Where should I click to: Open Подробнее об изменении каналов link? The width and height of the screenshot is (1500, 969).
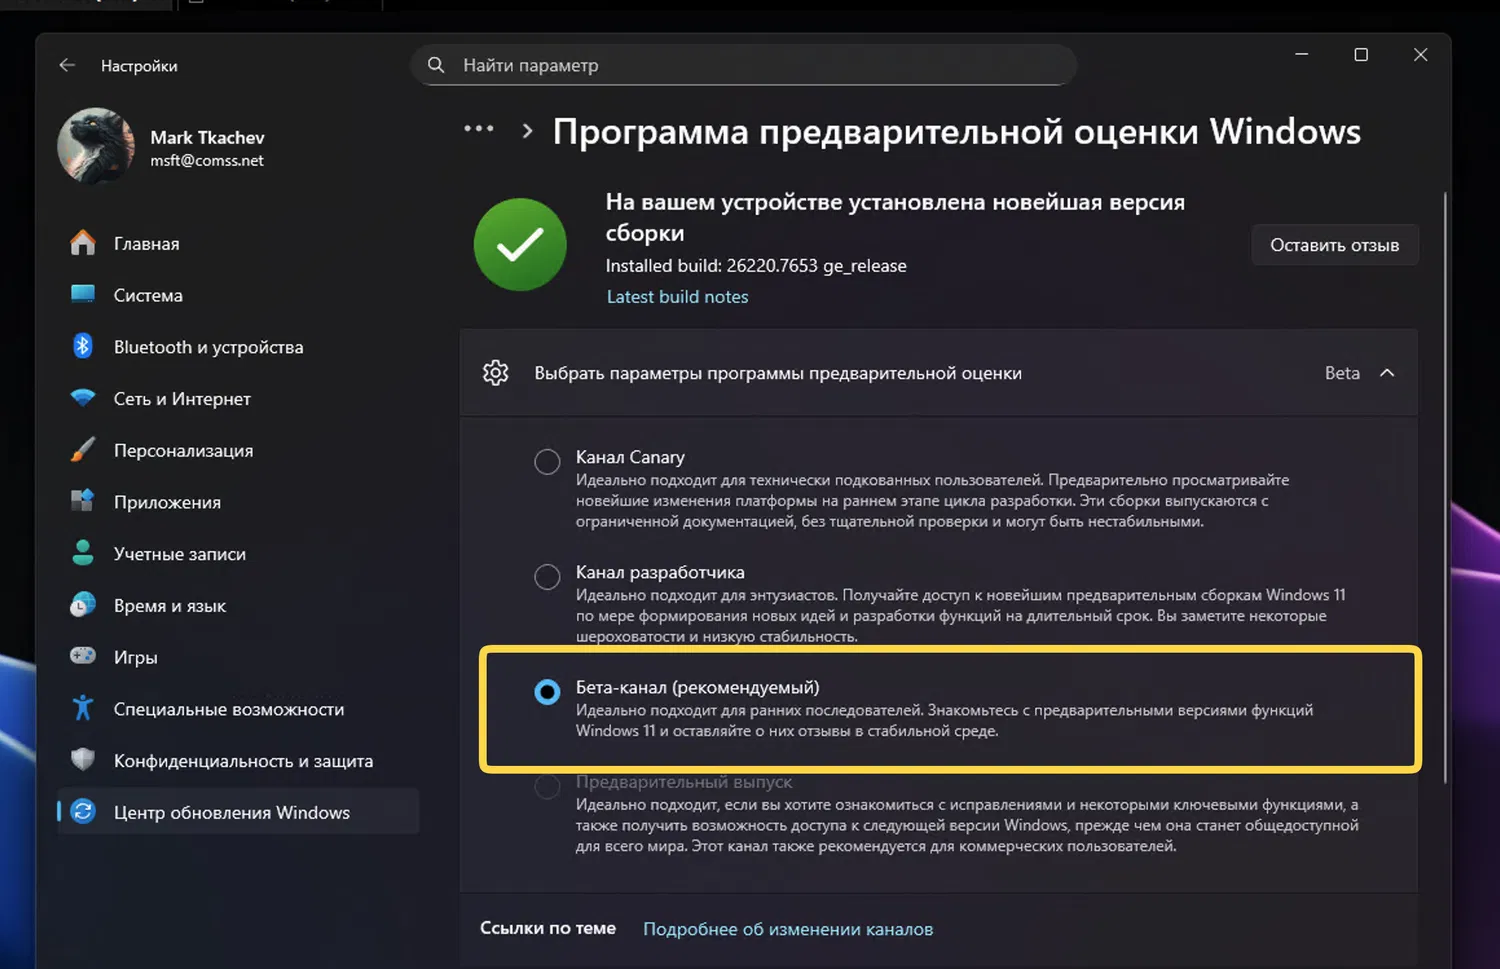[788, 929]
